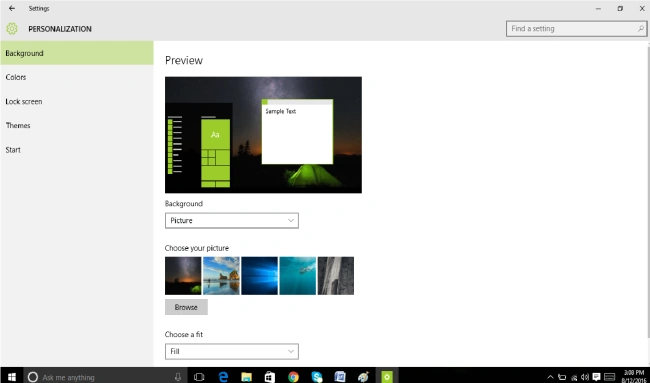Open the Action Center notifications icon
Screen dimensions: 650x383
[597, 377]
